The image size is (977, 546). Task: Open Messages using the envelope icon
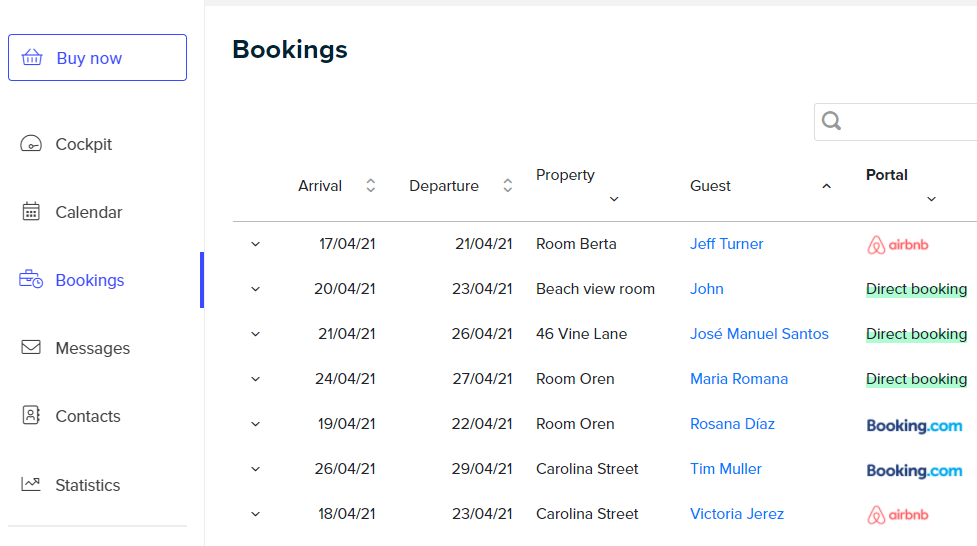31,347
